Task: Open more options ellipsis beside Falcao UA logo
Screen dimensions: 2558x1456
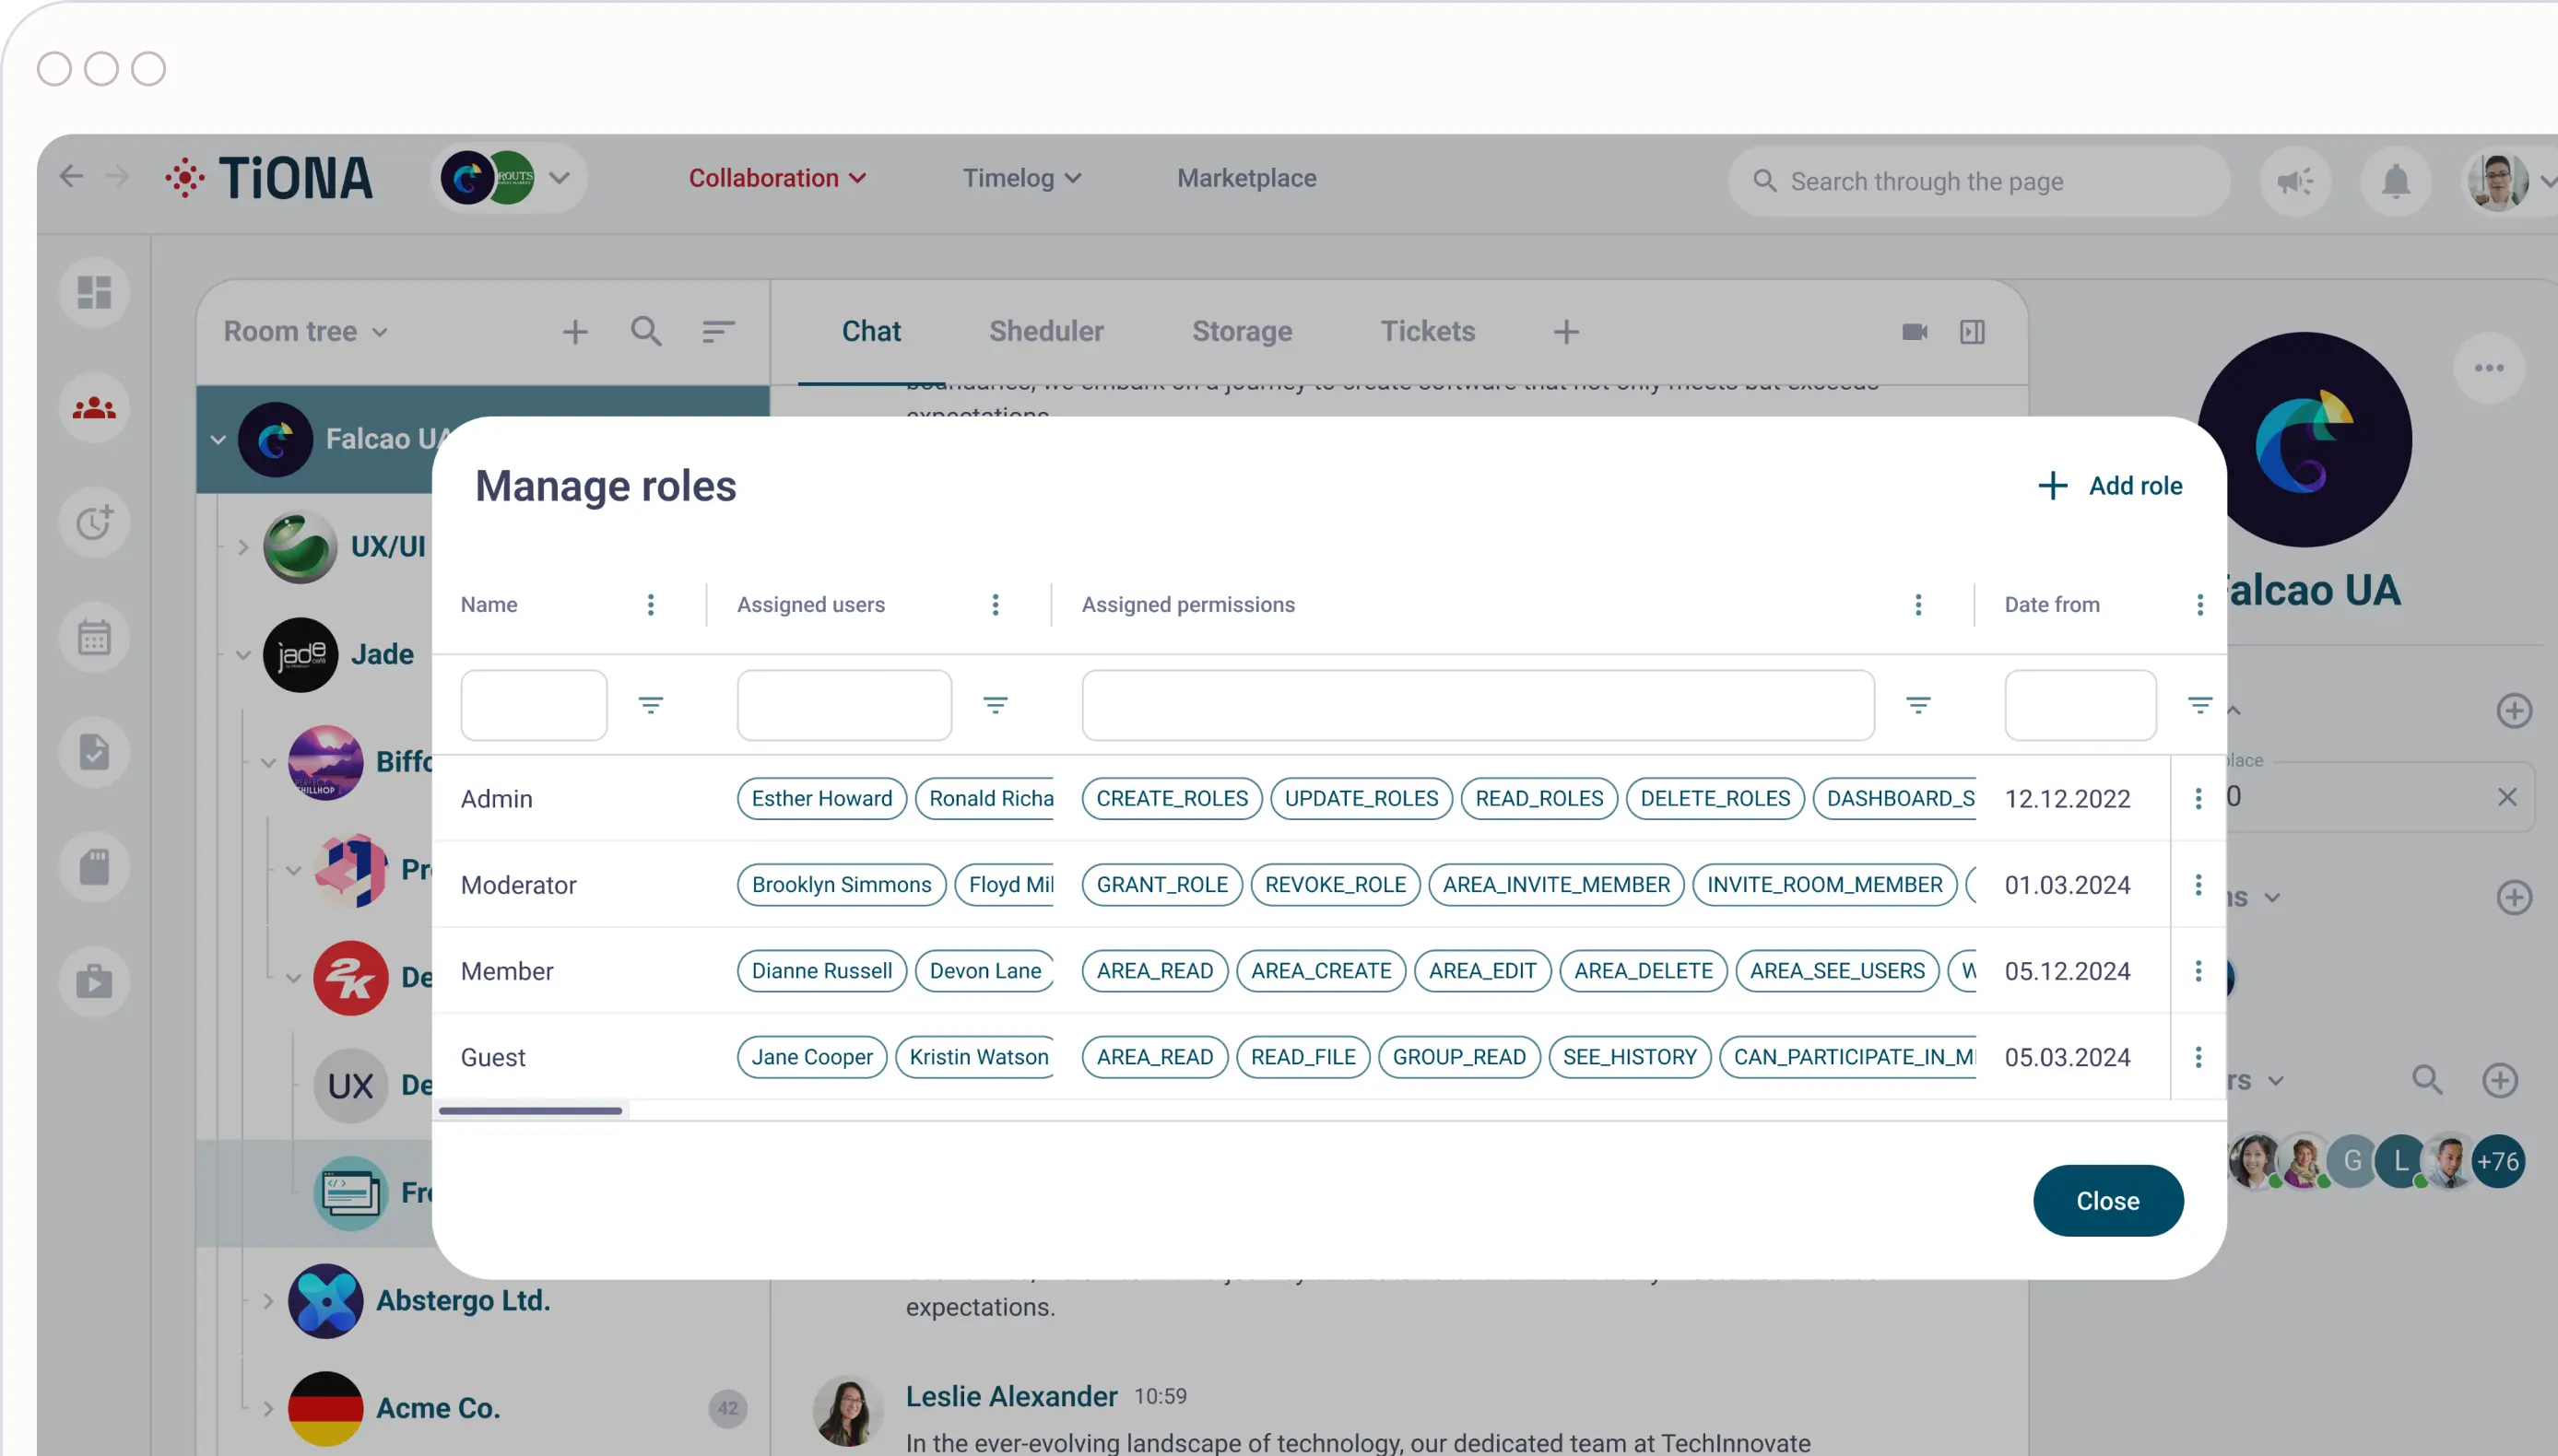Action: coord(2489,367)
